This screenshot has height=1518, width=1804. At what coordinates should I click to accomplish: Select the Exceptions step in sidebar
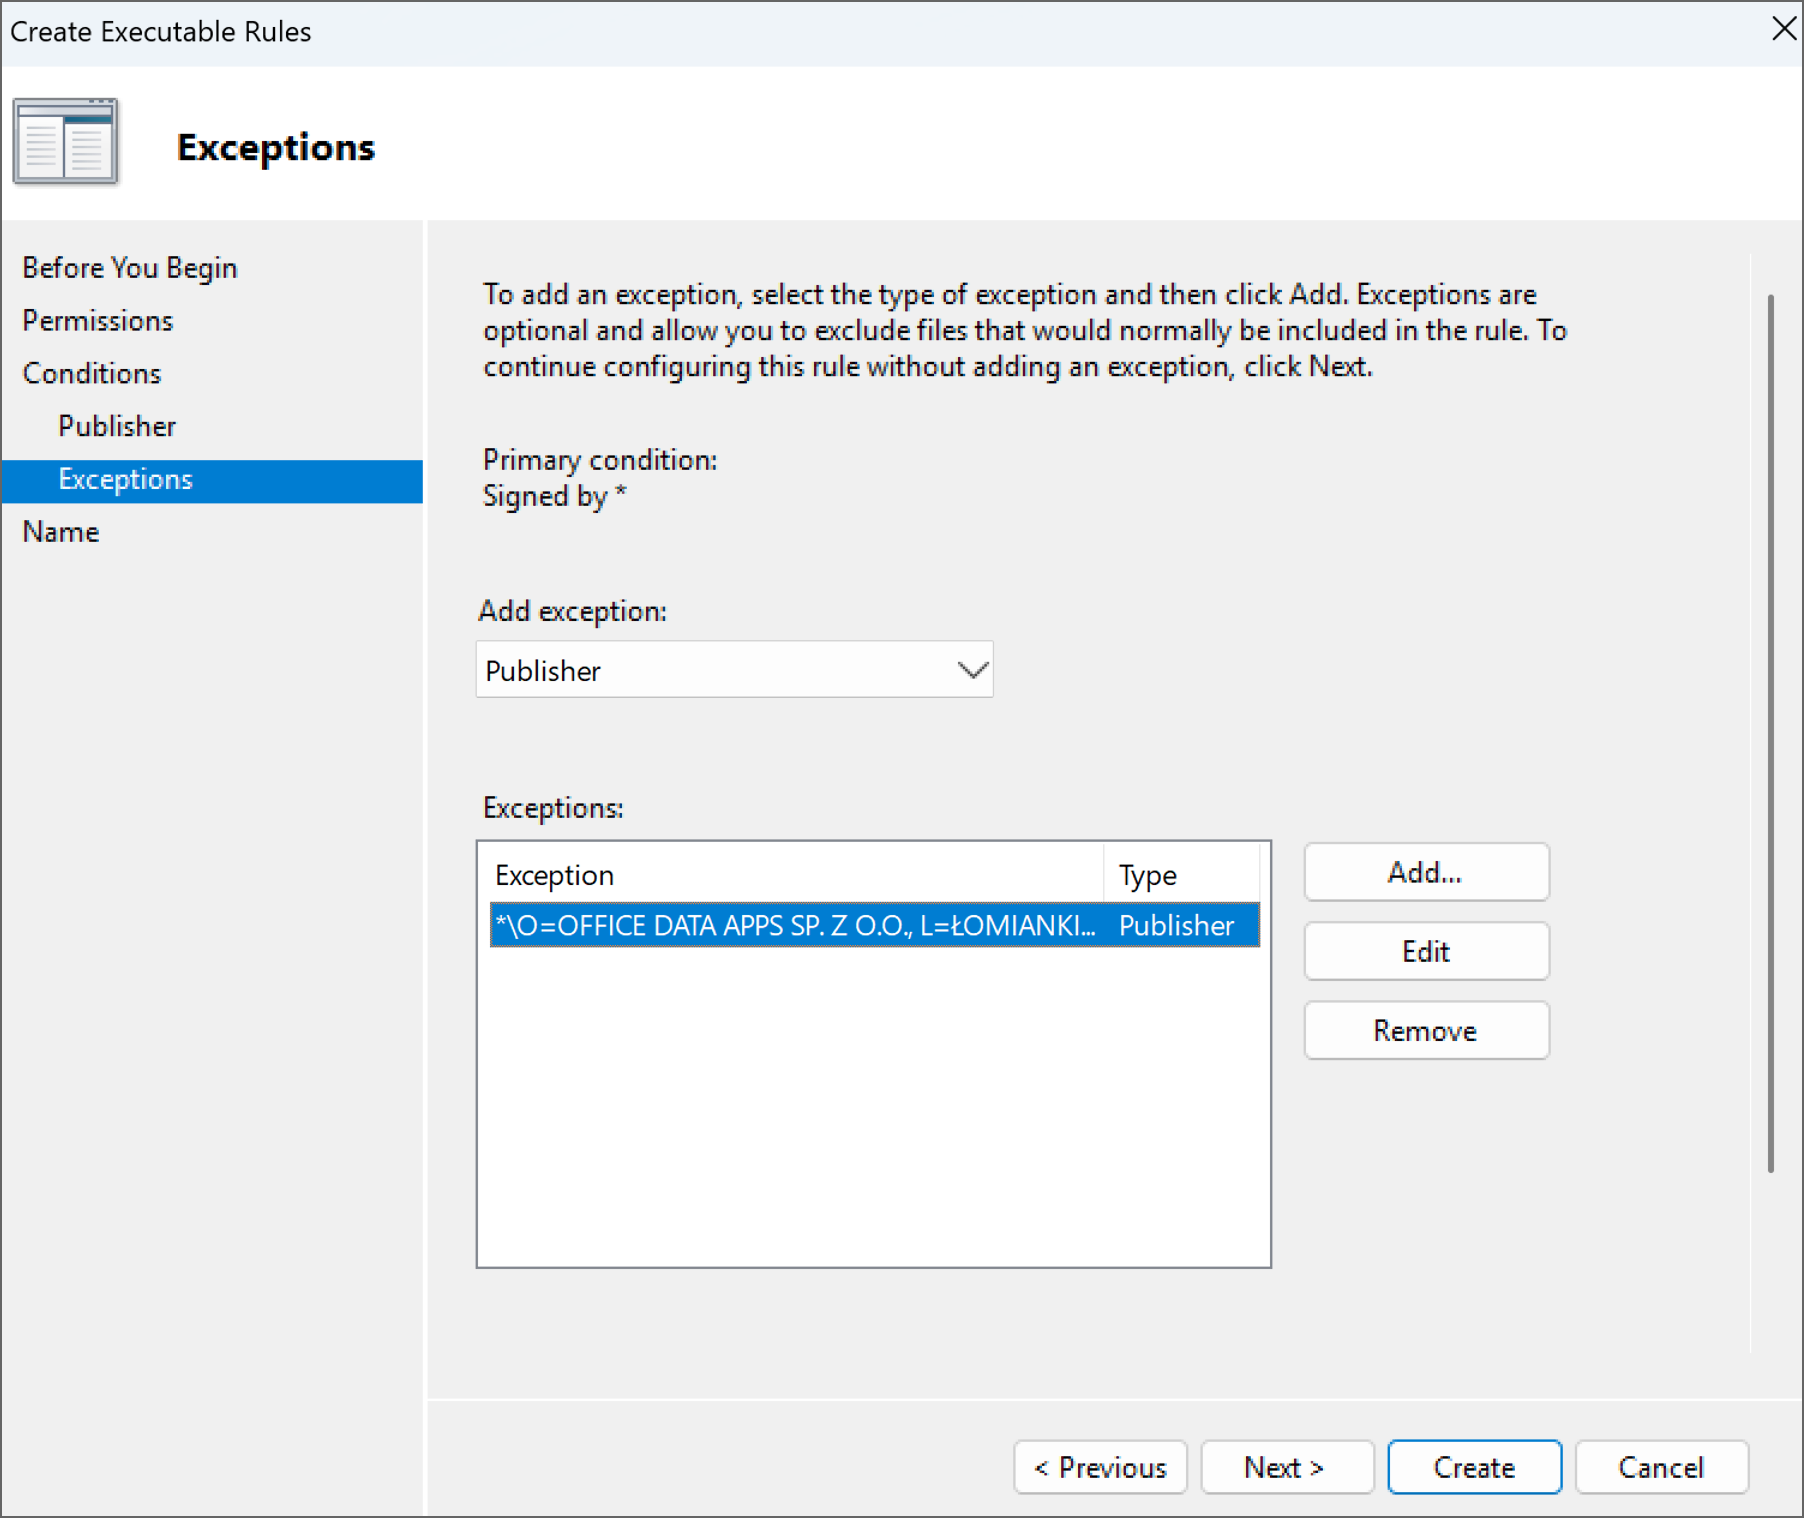point(124,479)
